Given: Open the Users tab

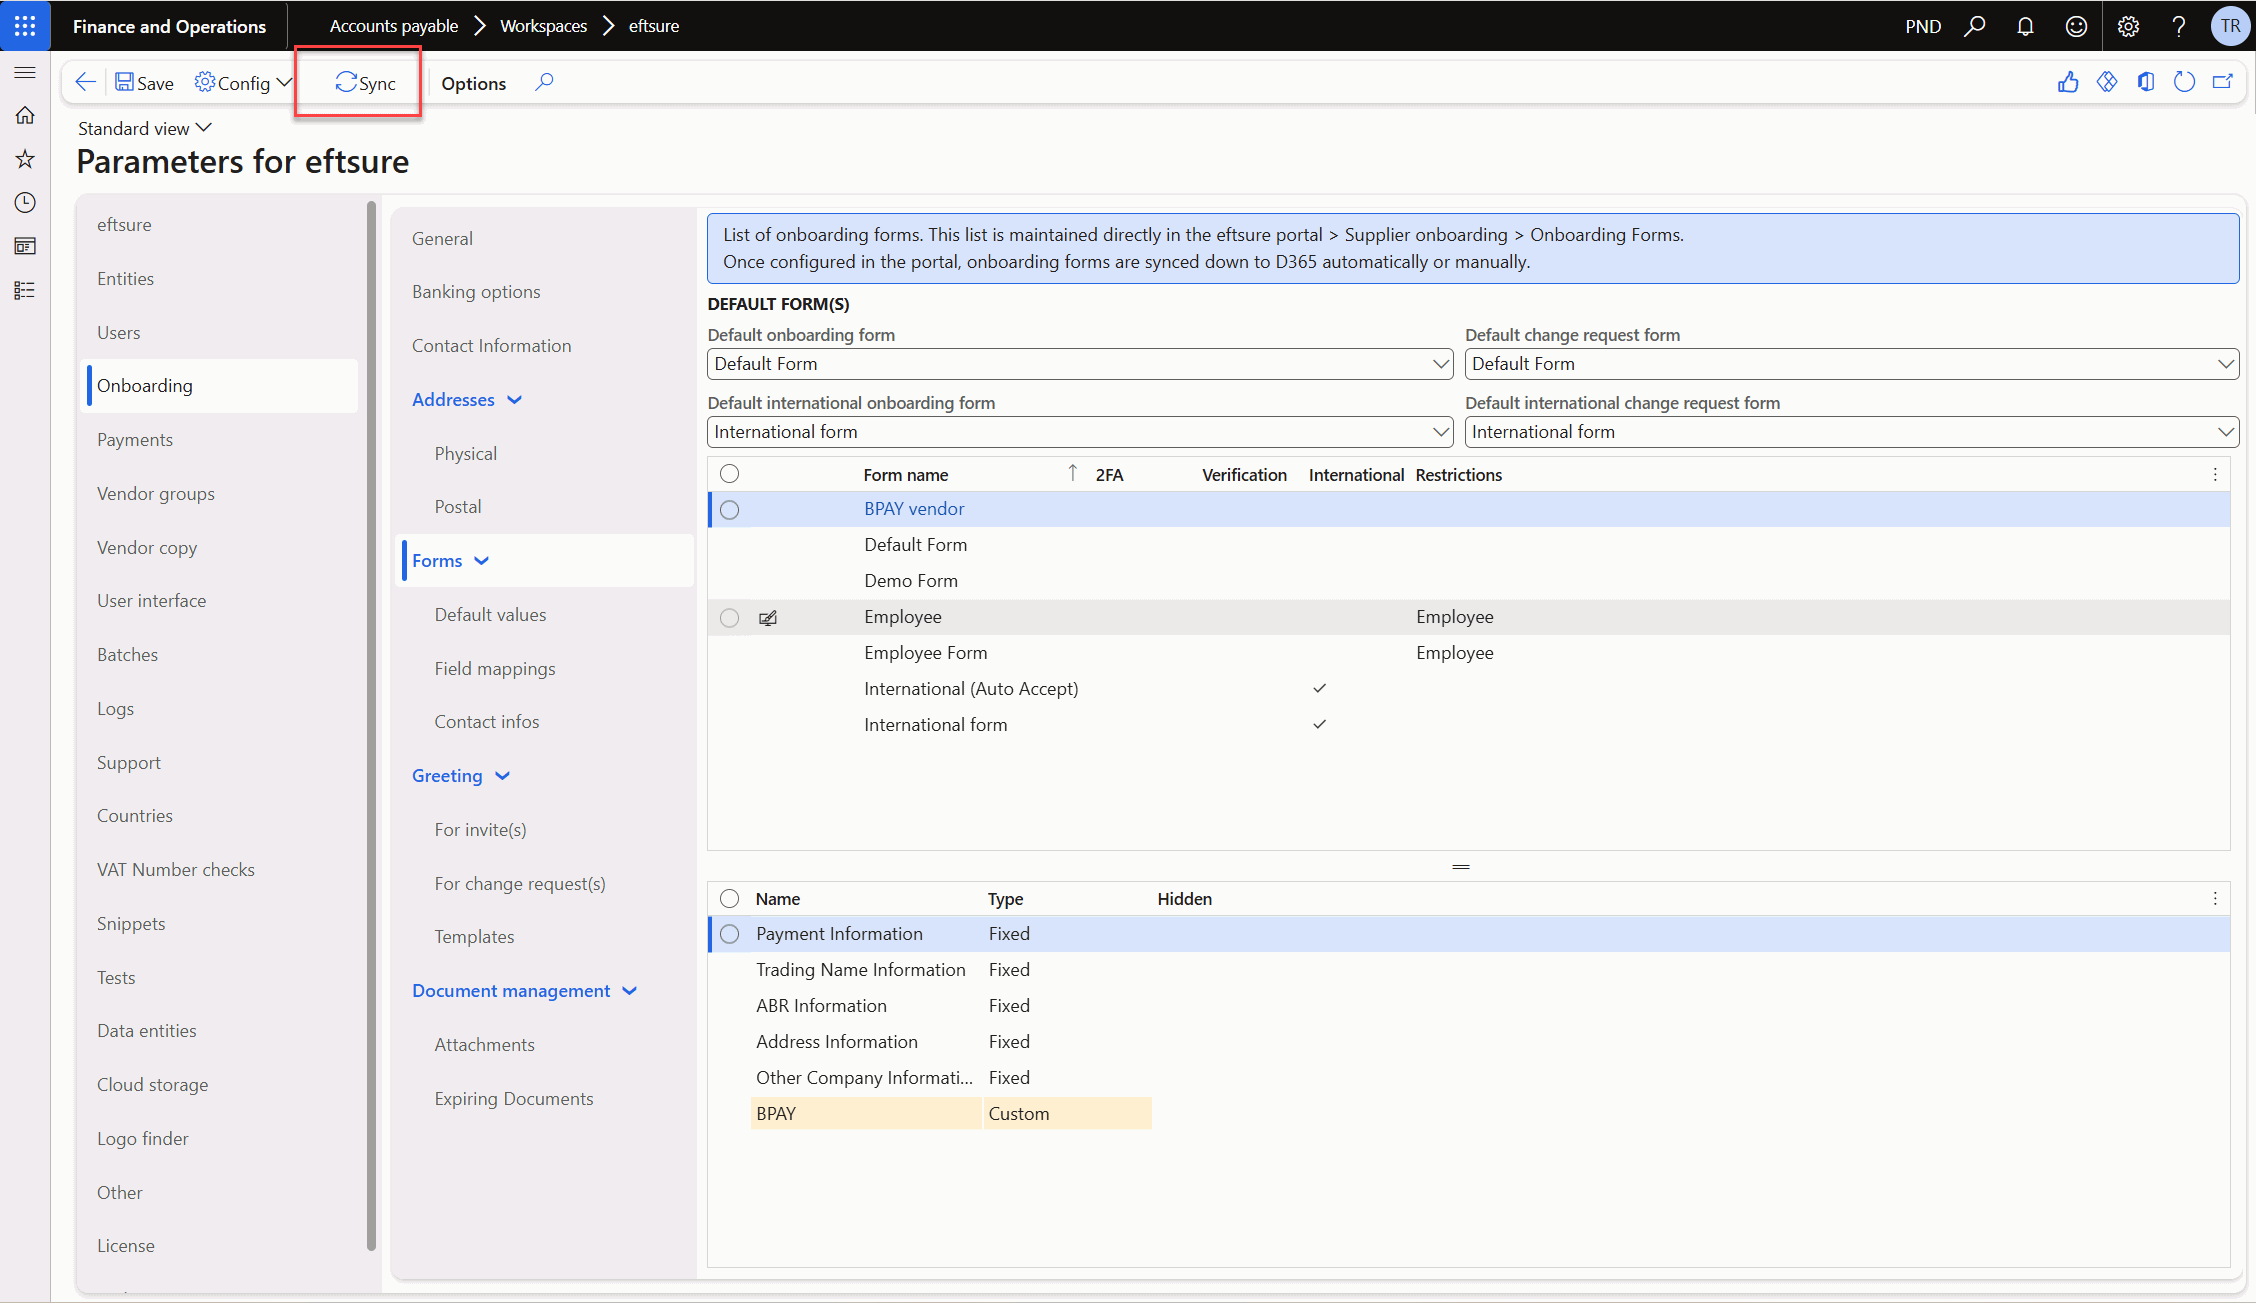Looking at the screenshot, I should click(x=119, y=333).
